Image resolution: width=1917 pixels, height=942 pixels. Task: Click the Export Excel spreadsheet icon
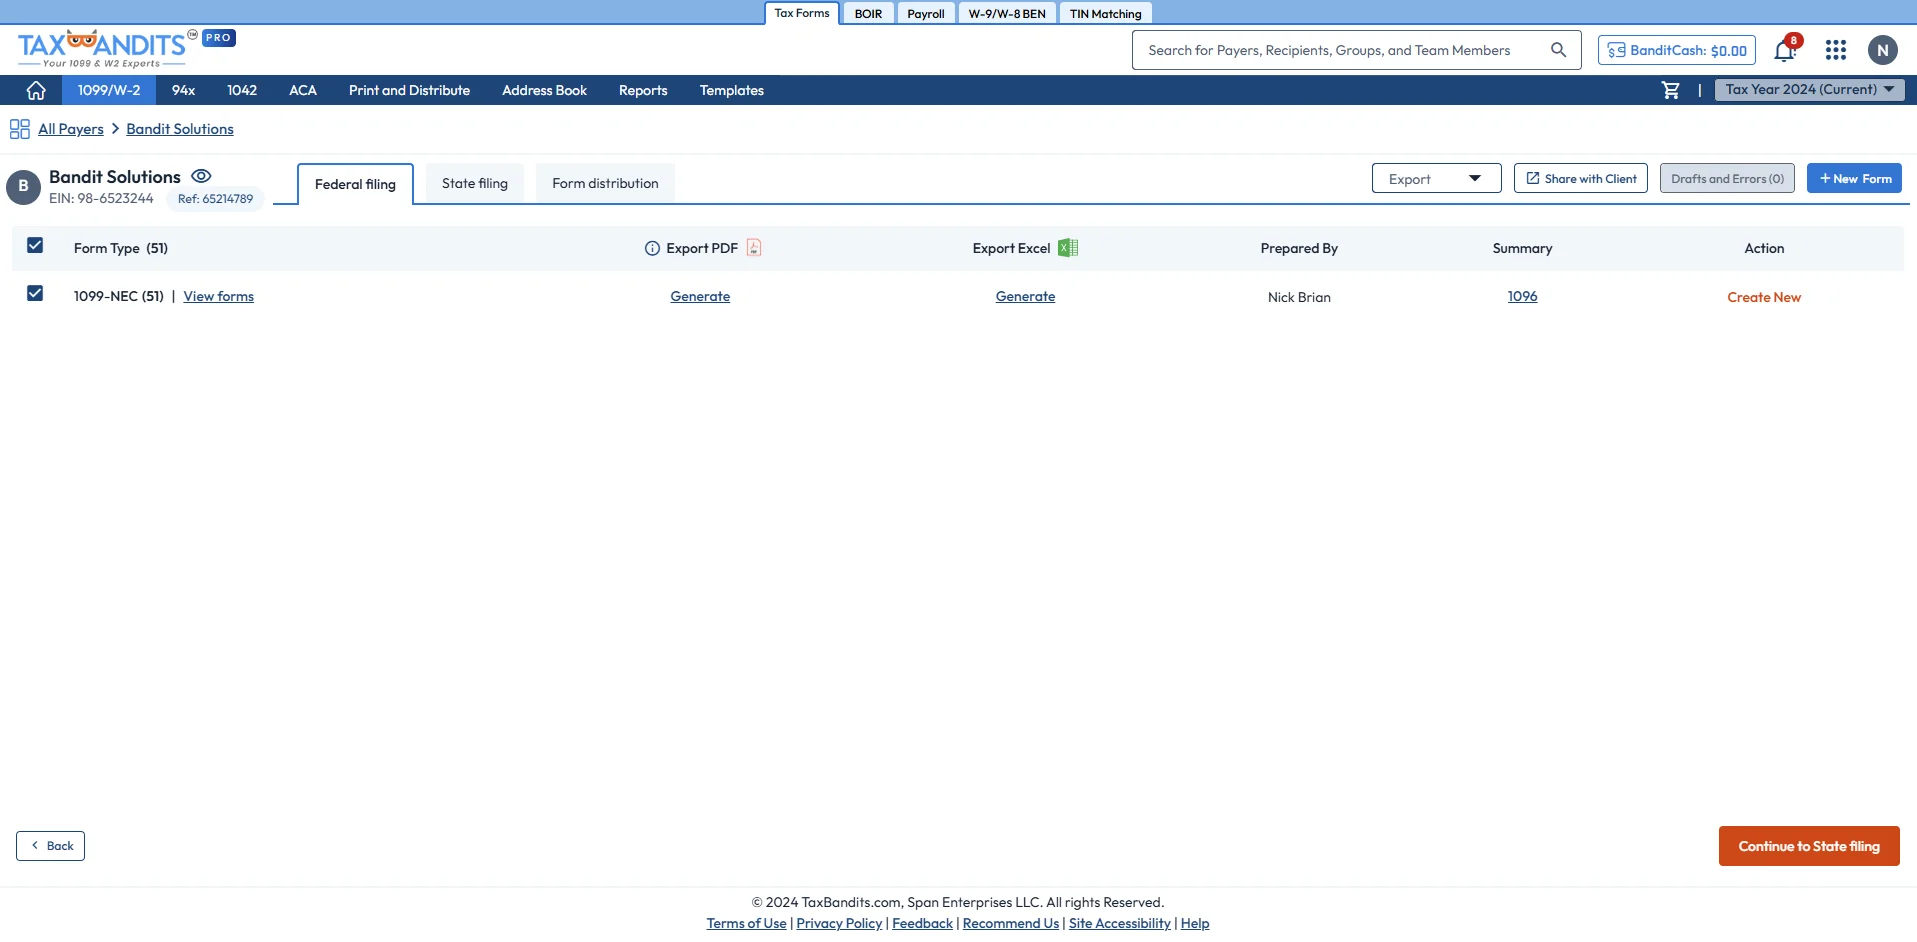(1068, 248)
